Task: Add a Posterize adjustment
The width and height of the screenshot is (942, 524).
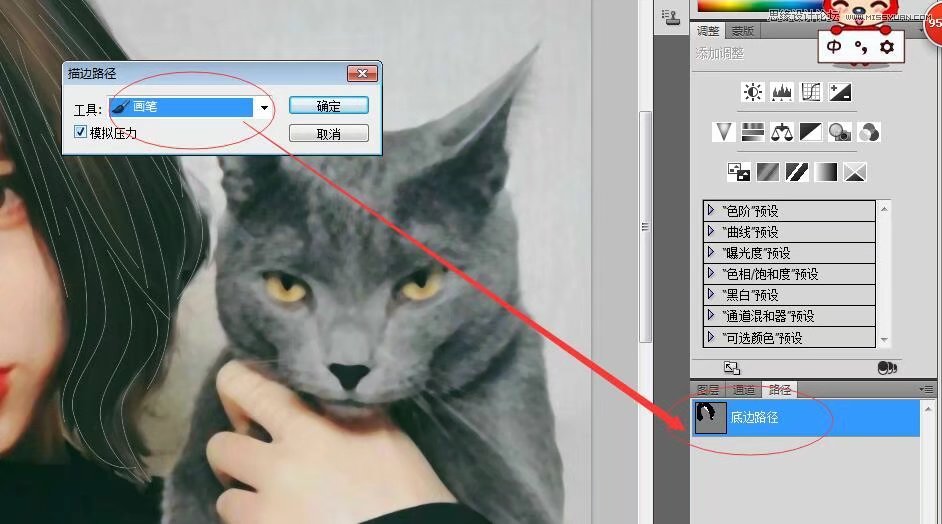Action: (x=767, y=172)
